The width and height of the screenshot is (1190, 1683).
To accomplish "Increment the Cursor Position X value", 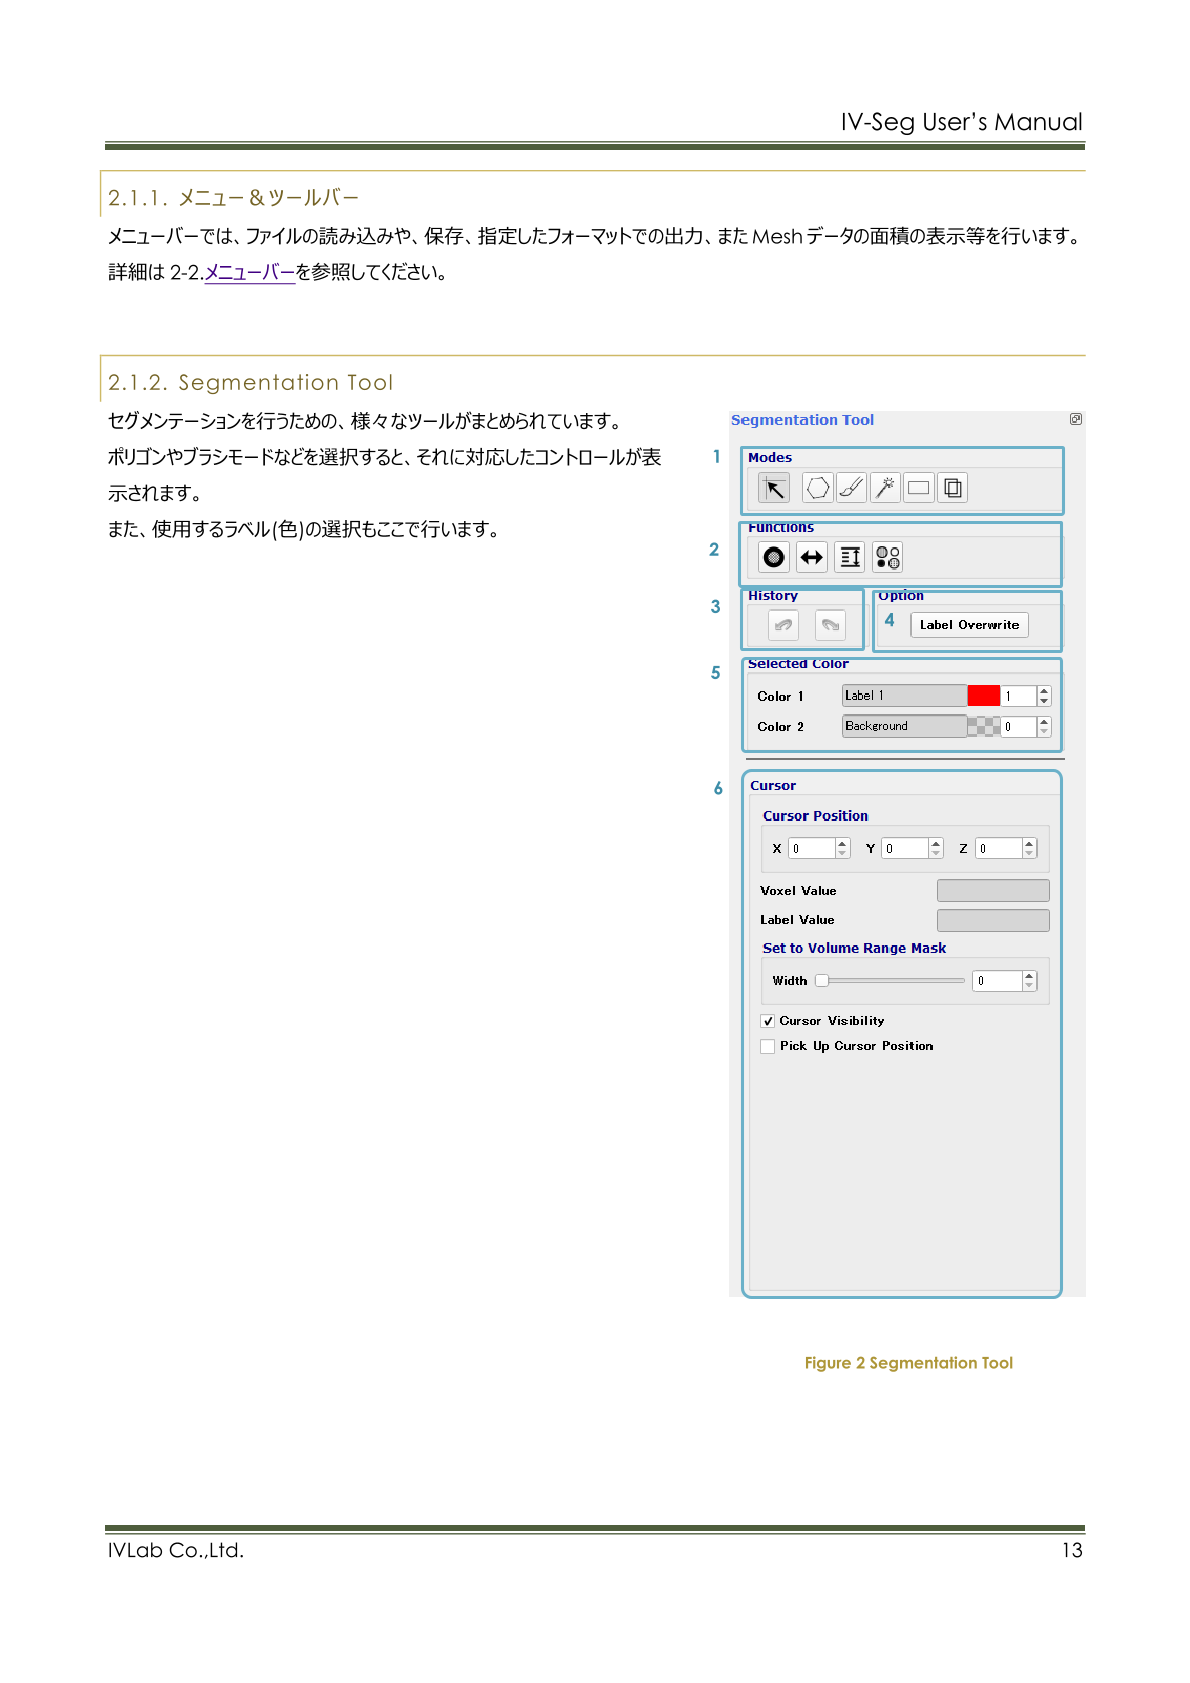I will point(843,844).
